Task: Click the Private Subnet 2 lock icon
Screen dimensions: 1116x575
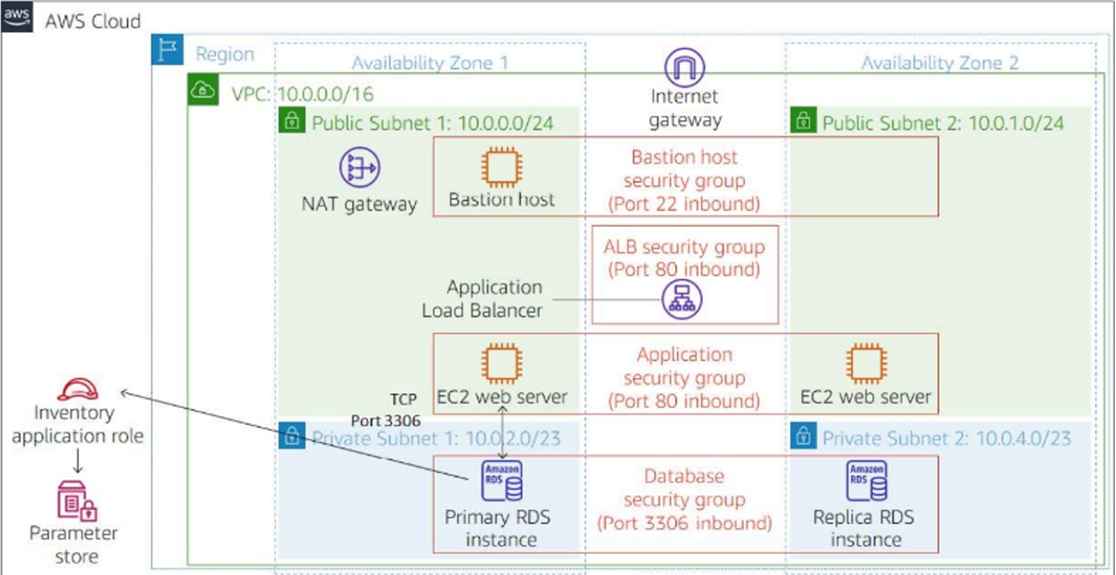Action: 803,436
